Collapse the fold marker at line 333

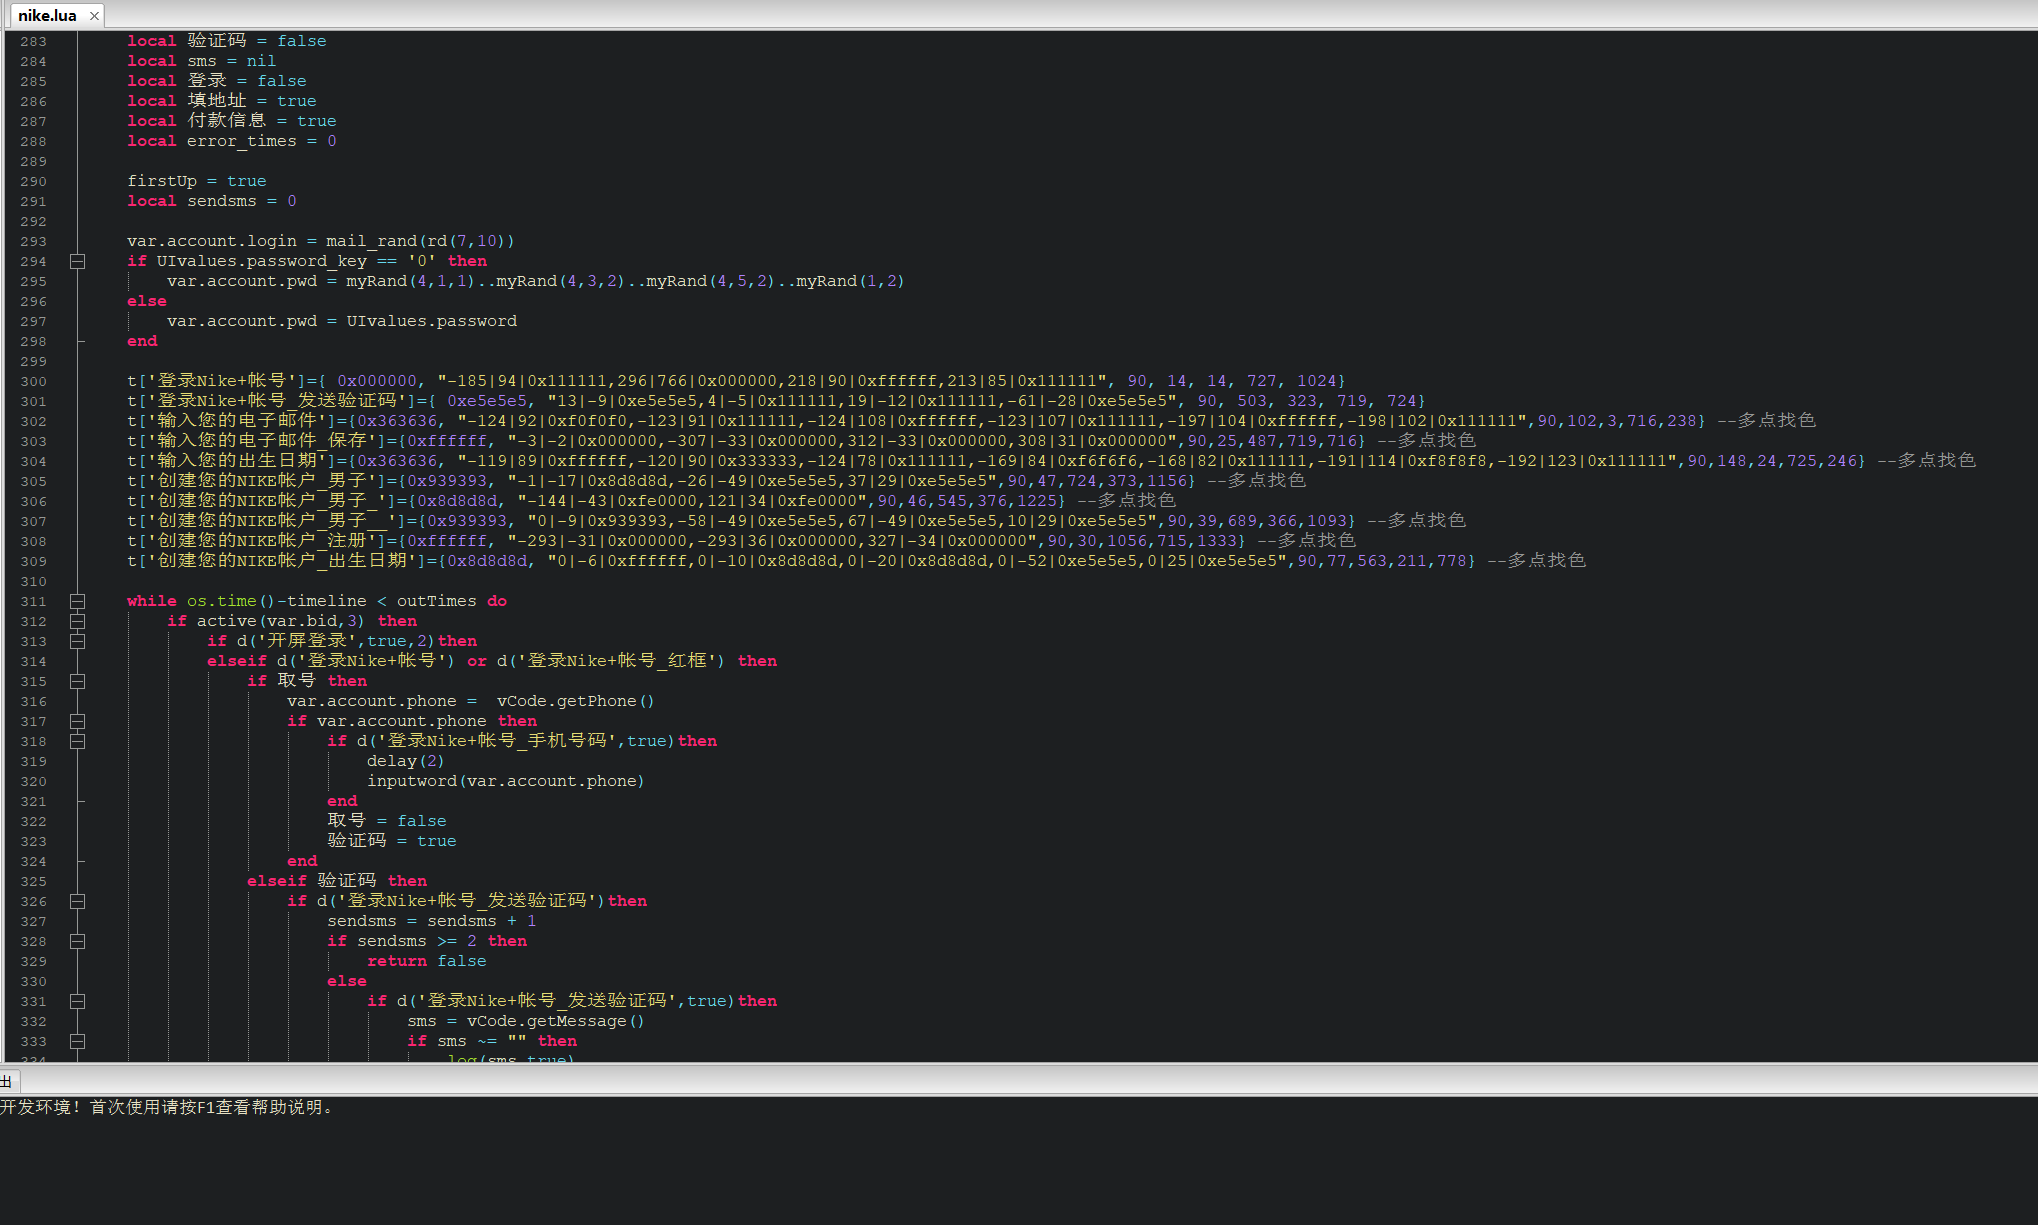[x=77, y=1041]
